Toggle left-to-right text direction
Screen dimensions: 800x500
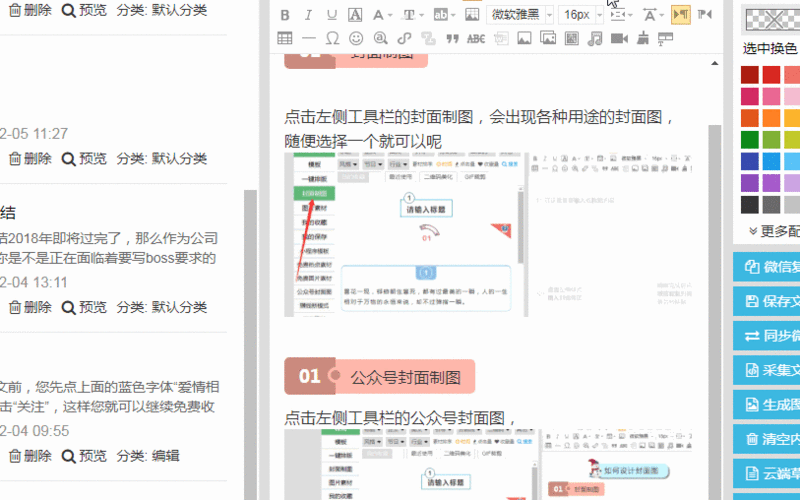coord(681,15)
